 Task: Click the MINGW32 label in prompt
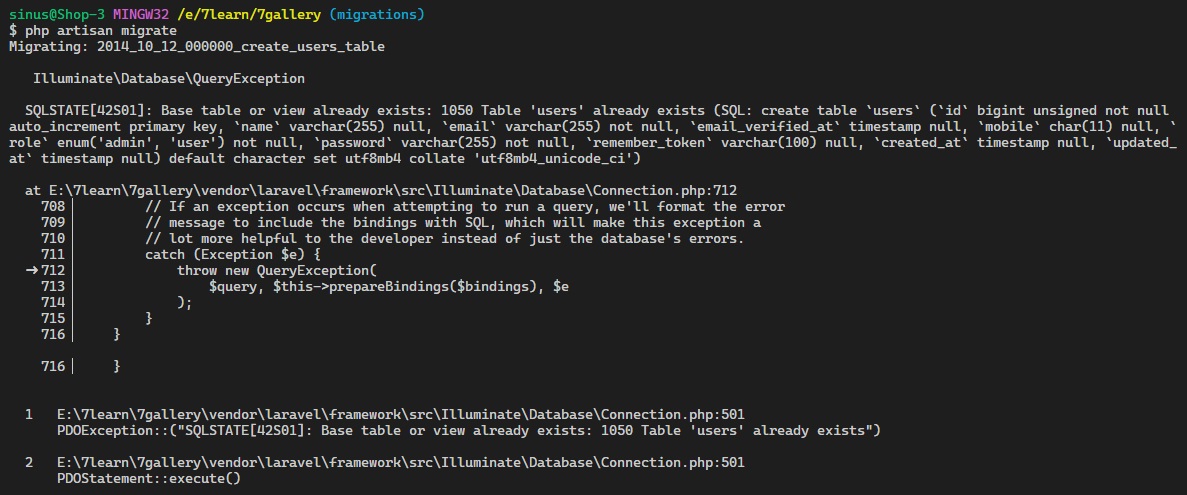pyautogui.click(x=140, y=15)
